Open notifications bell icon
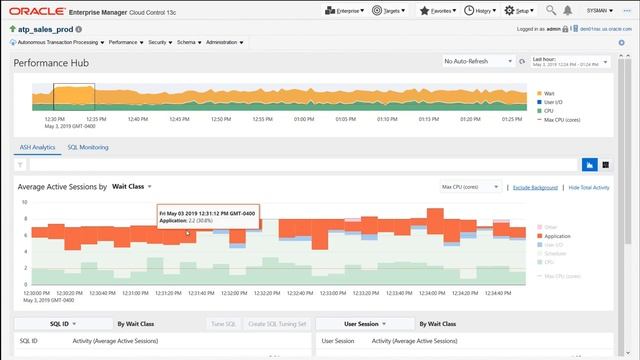 coord(567,11)
